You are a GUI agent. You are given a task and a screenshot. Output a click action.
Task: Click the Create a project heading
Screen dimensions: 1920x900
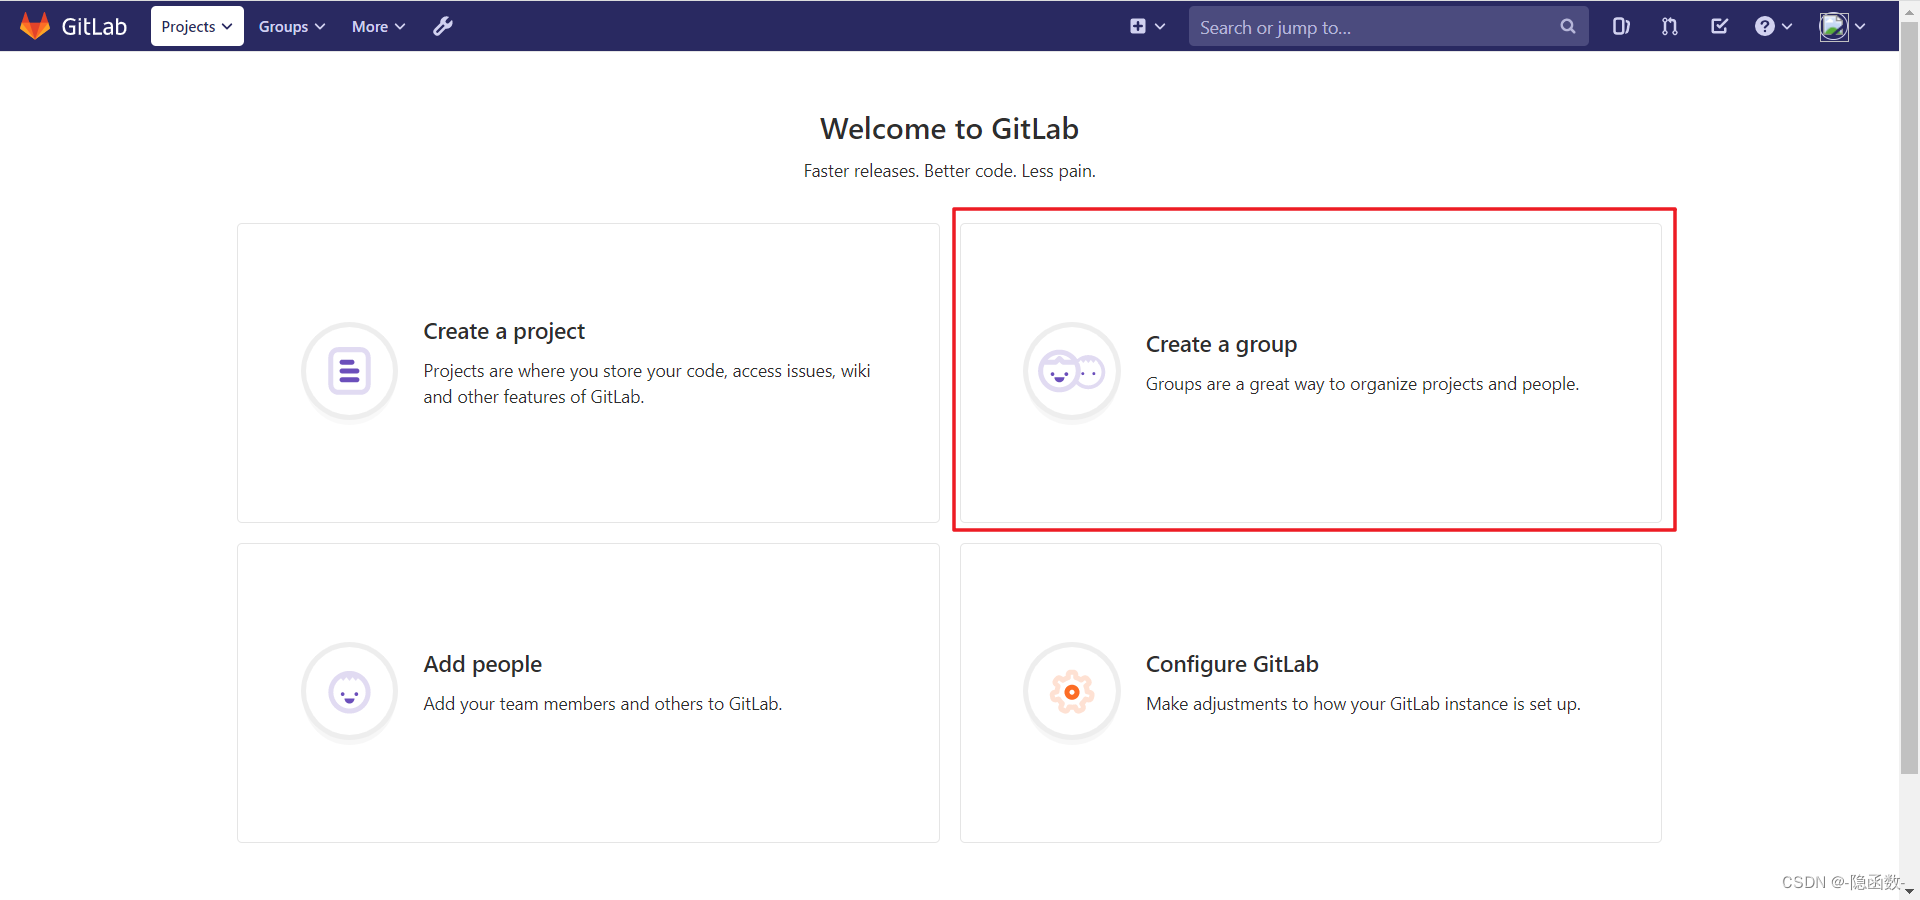click(x=504, y=331)
